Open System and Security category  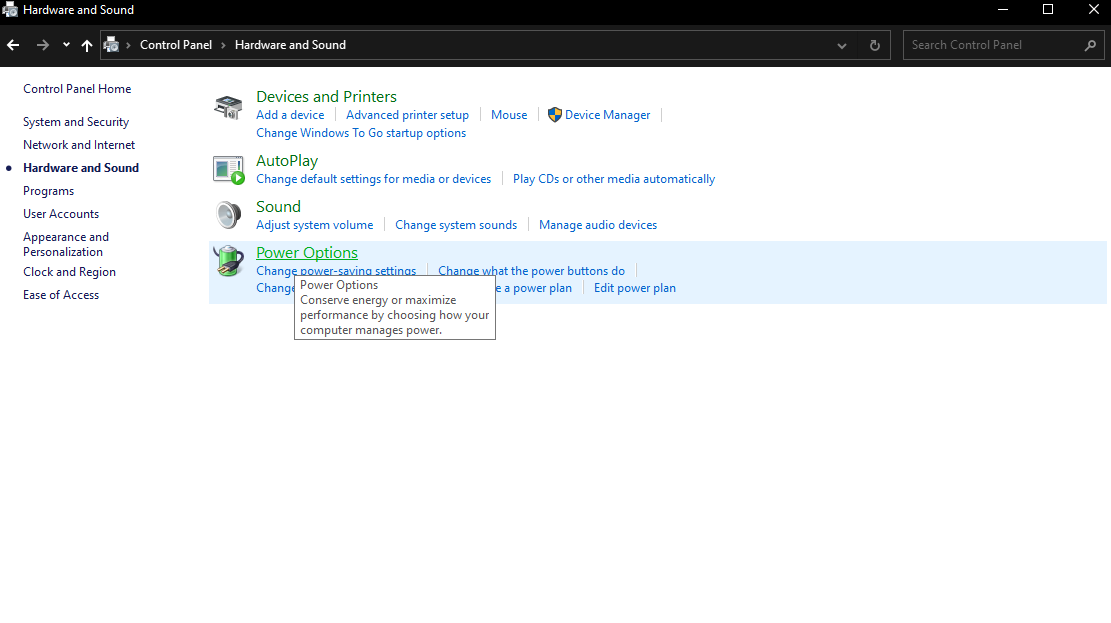point(76,122)
